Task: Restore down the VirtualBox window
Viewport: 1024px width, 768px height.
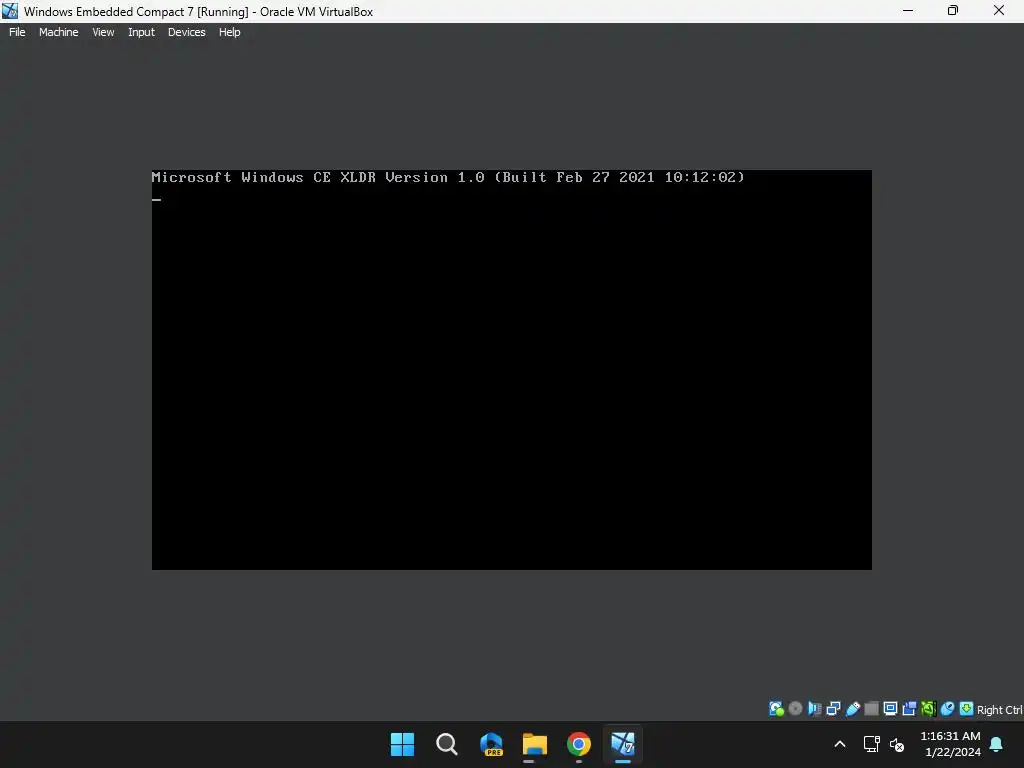Action: (953, 11)
